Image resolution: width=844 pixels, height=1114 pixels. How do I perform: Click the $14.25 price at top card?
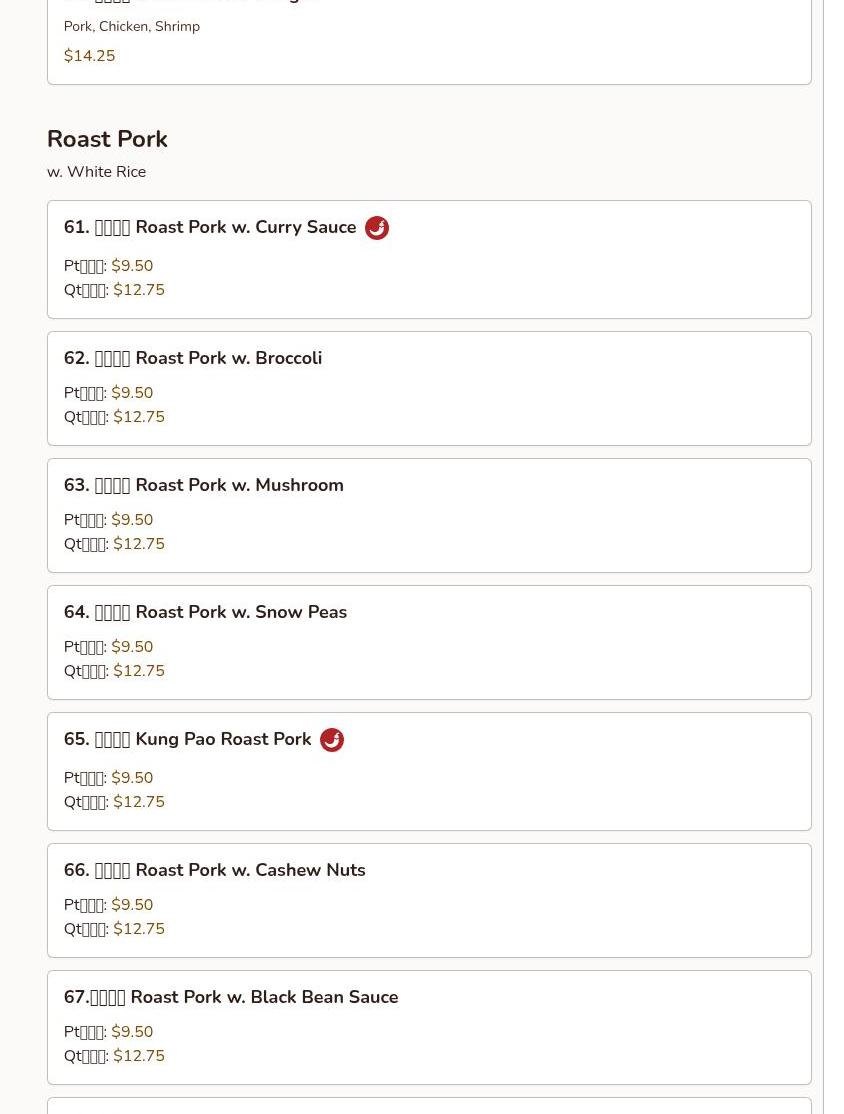[89, 56]
